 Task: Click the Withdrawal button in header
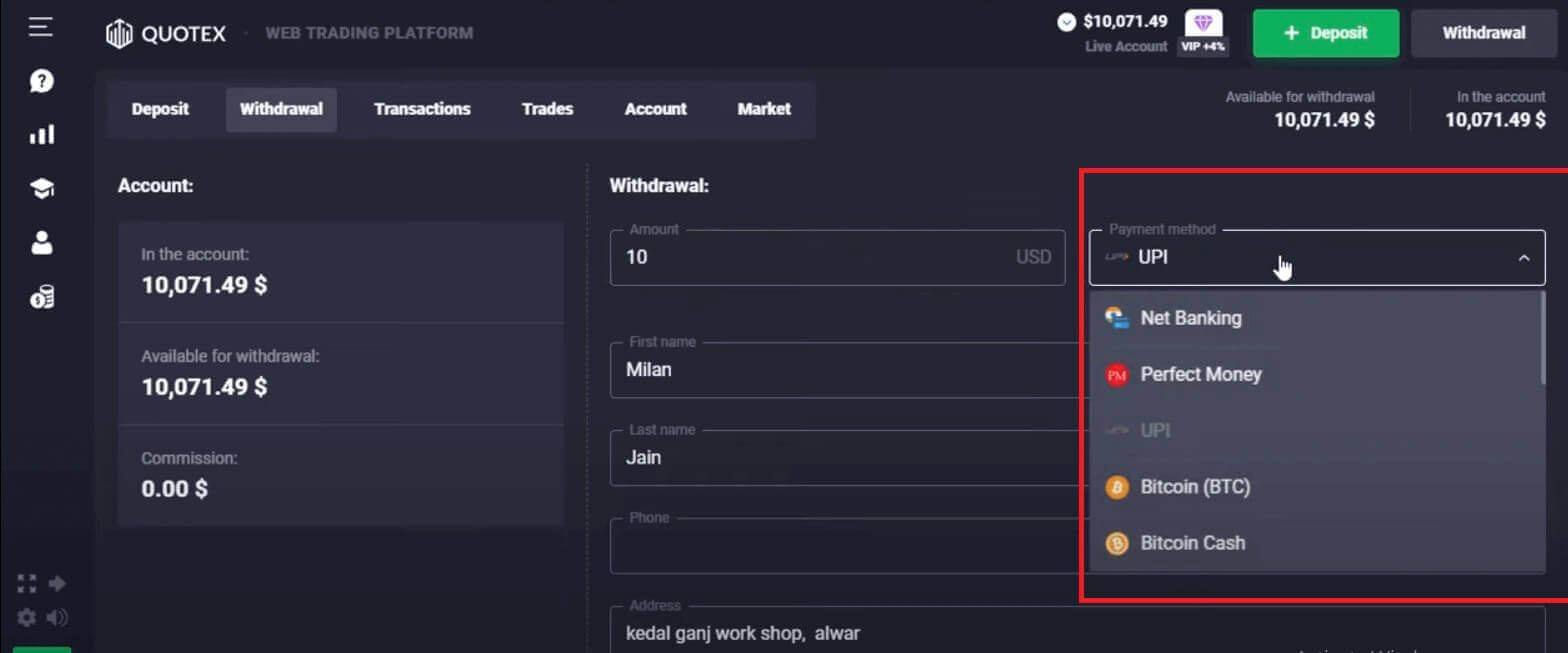tap(1483, 33)
